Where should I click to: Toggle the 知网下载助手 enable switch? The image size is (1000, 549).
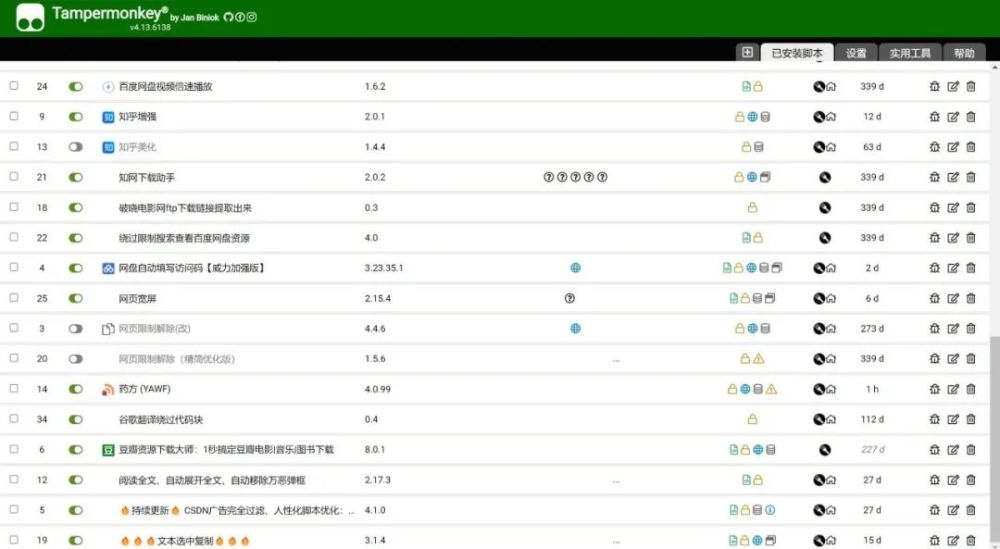(x=75, y=177)
